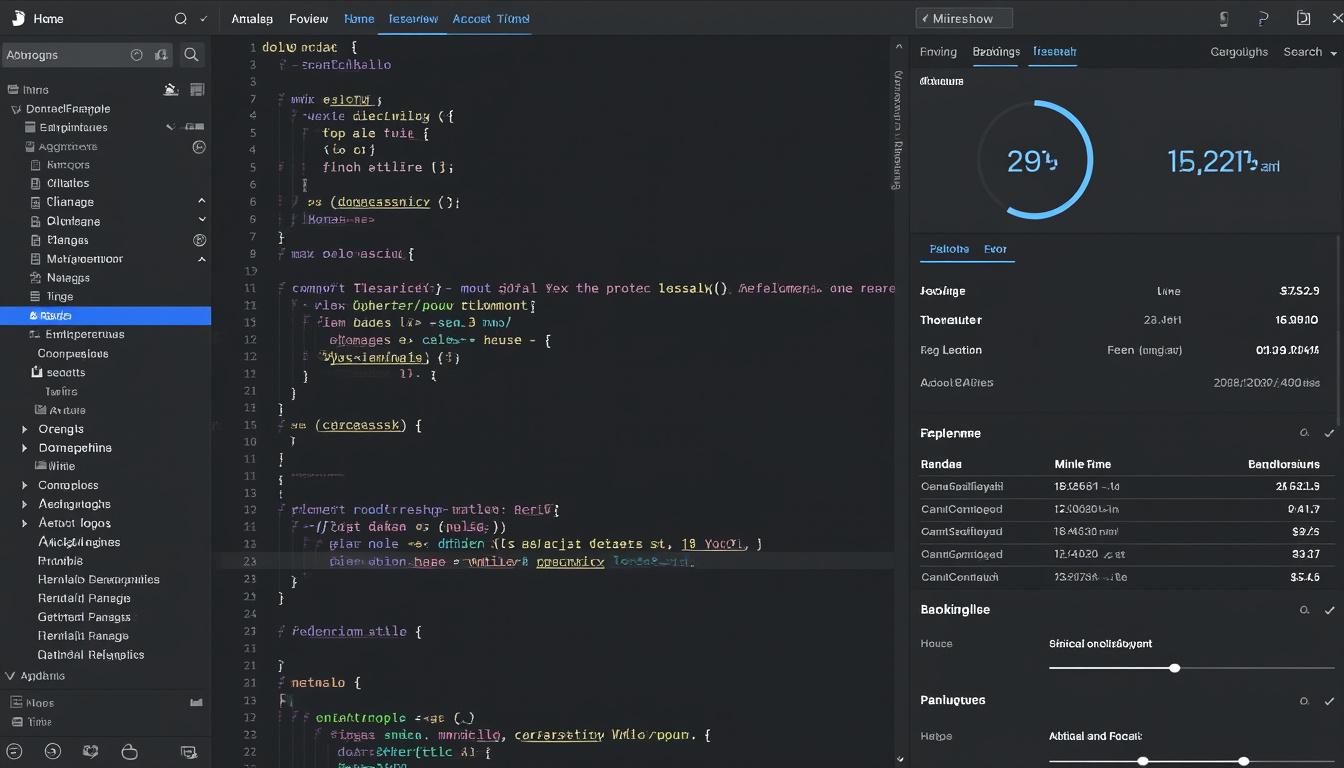Click the Randas column header
Image resolution: width=1344 pixels, height=768 pixels.
point(941,464)
